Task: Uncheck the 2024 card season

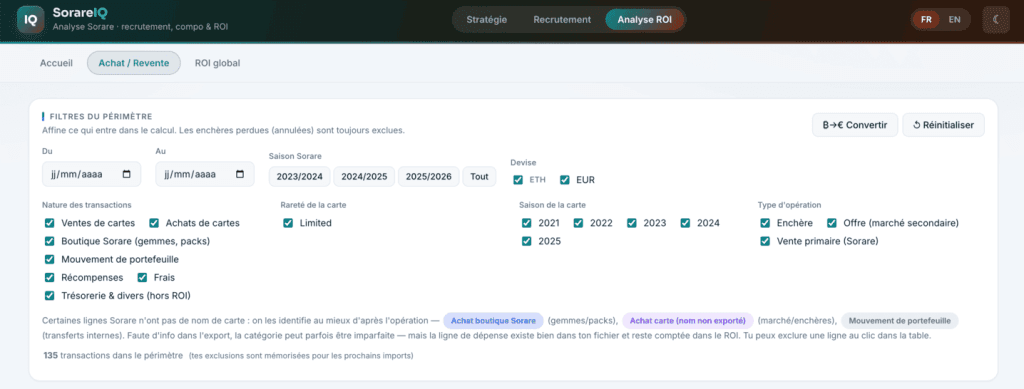Action: tap(685, 223)
